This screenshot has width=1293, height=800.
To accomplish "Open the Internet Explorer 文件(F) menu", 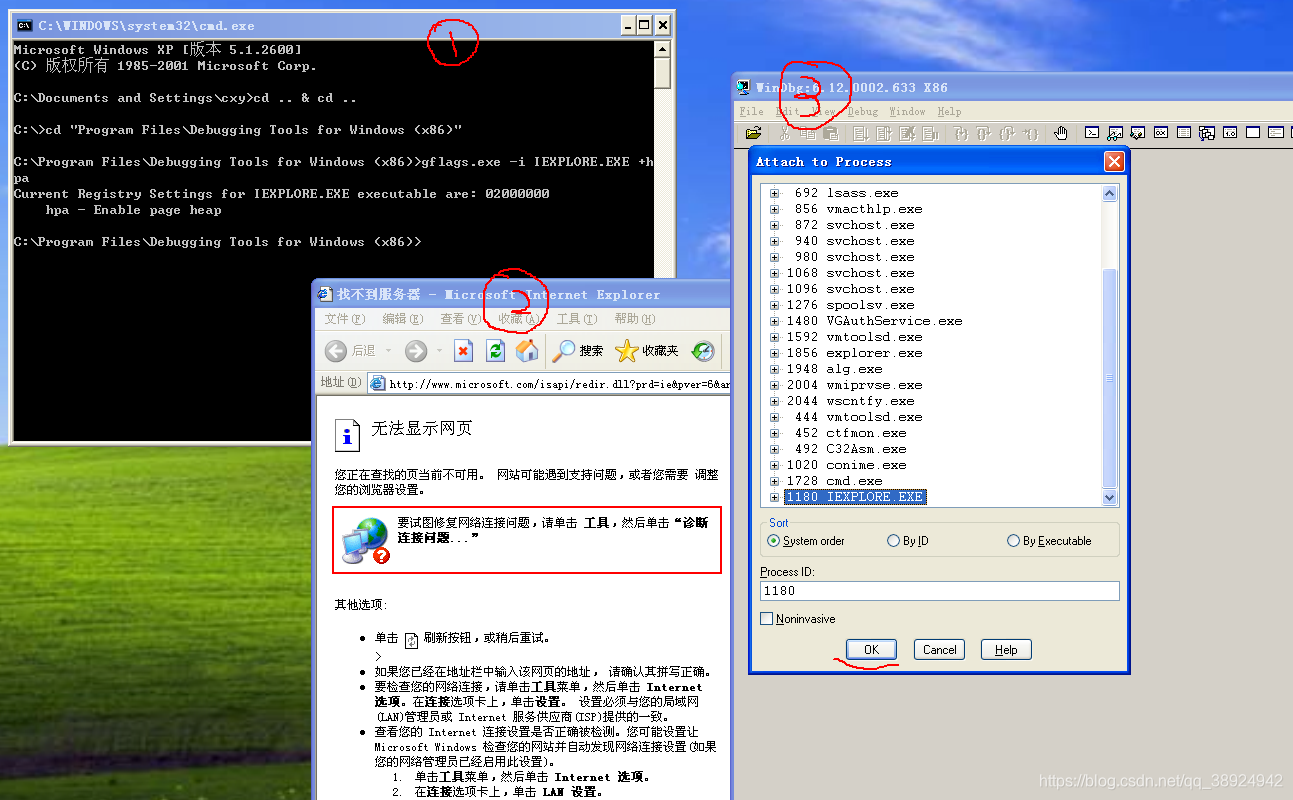I will 345,319.
